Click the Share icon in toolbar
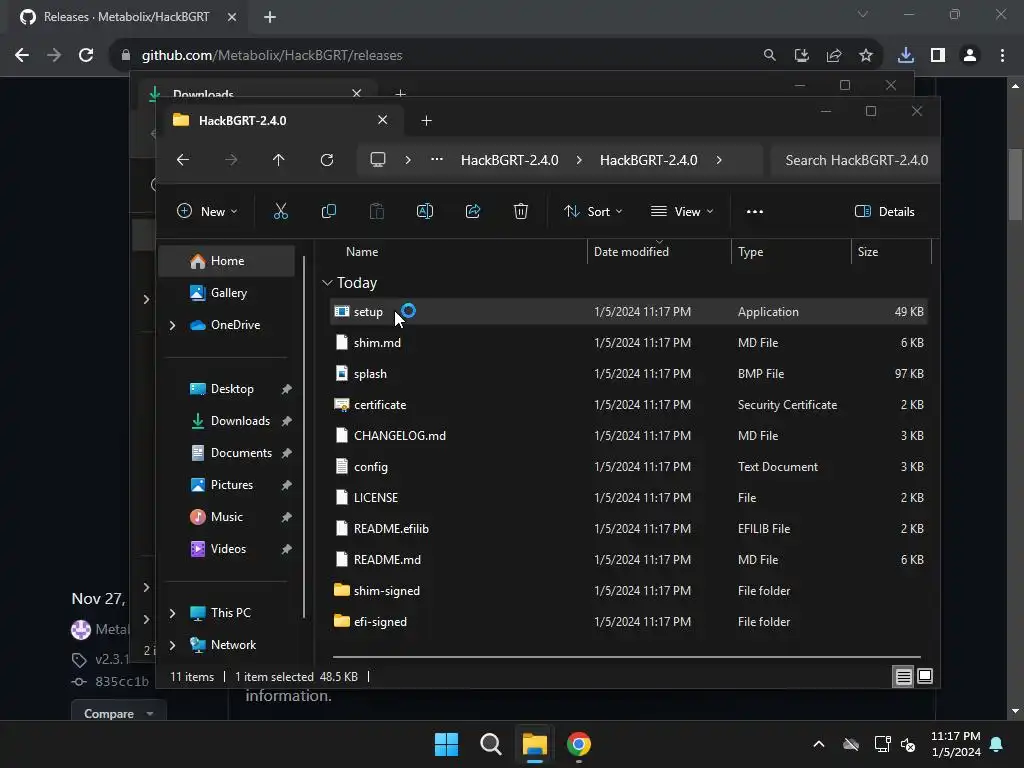Image resolution: width=1024 pixels, height=768 pixels. click(x=473, y=212)
